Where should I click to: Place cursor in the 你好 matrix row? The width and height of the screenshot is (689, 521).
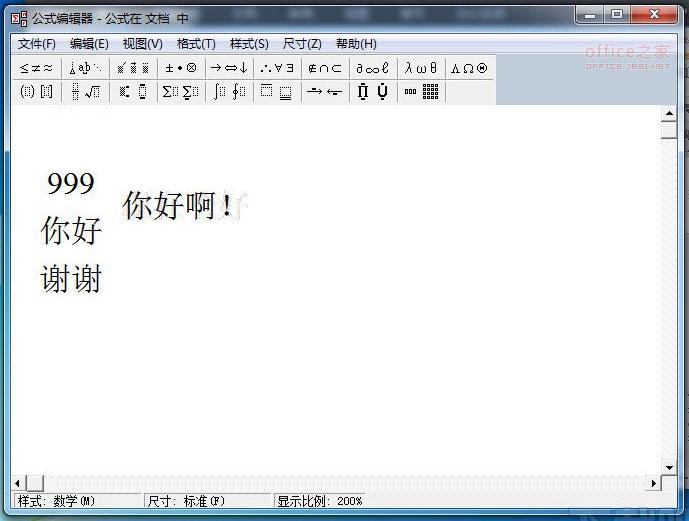coord(71,230)
